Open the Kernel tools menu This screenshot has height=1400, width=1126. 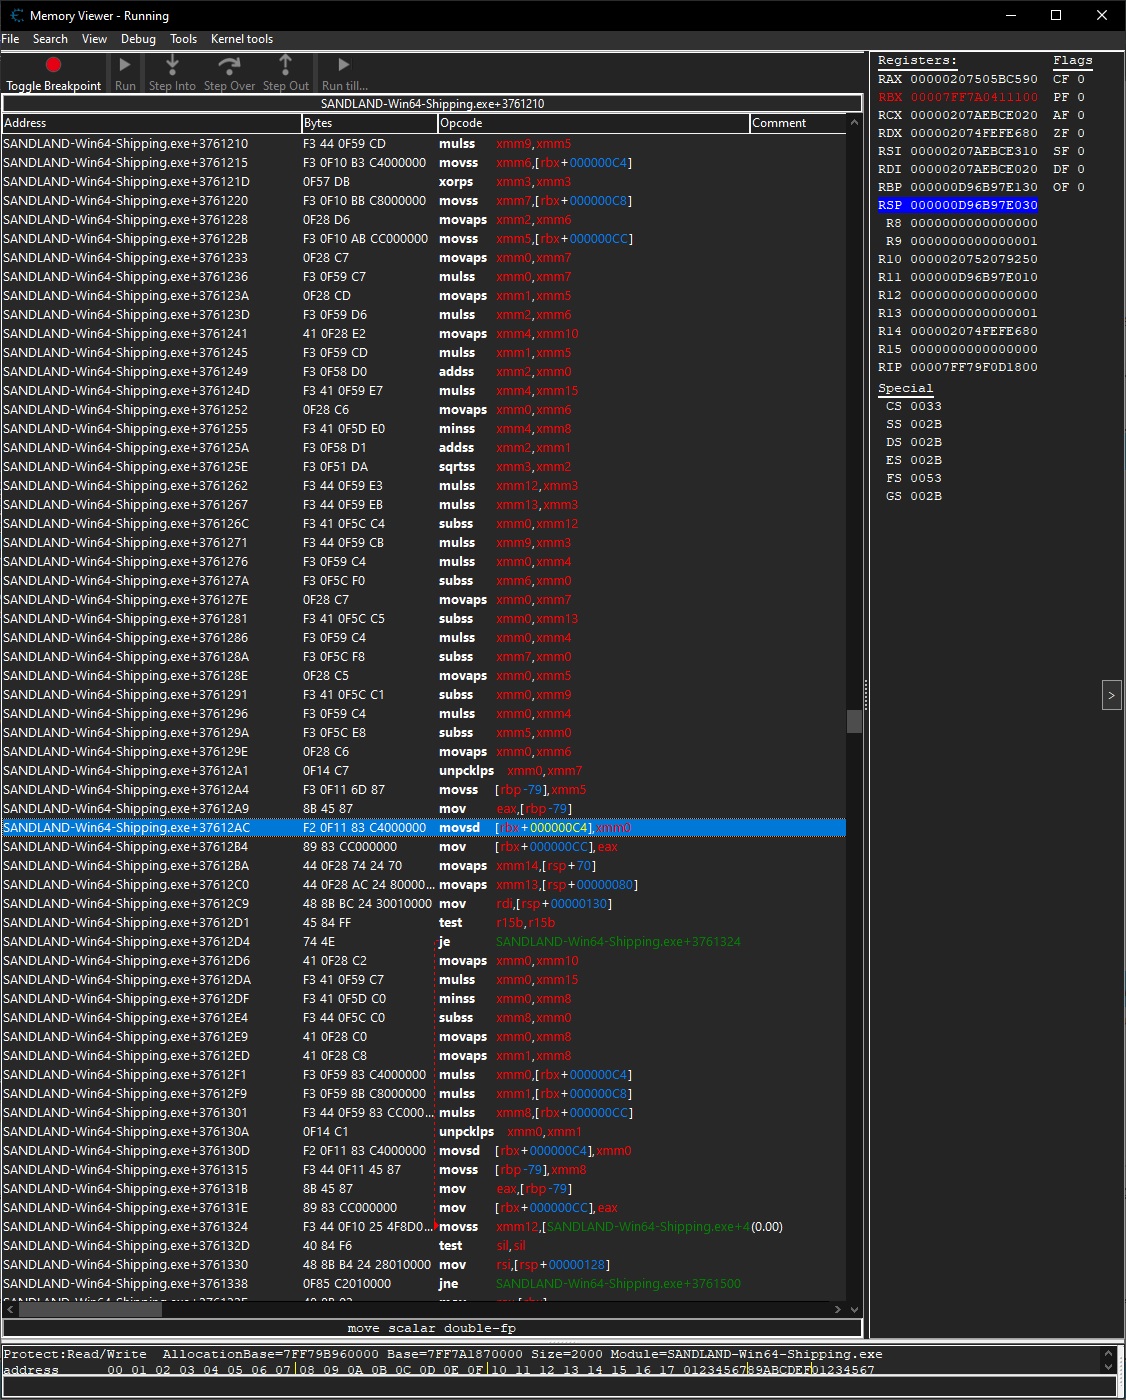coord(241,39)
